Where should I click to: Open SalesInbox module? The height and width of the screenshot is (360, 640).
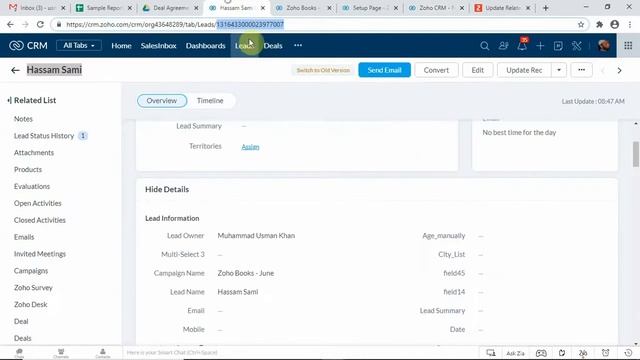(158, 46)
